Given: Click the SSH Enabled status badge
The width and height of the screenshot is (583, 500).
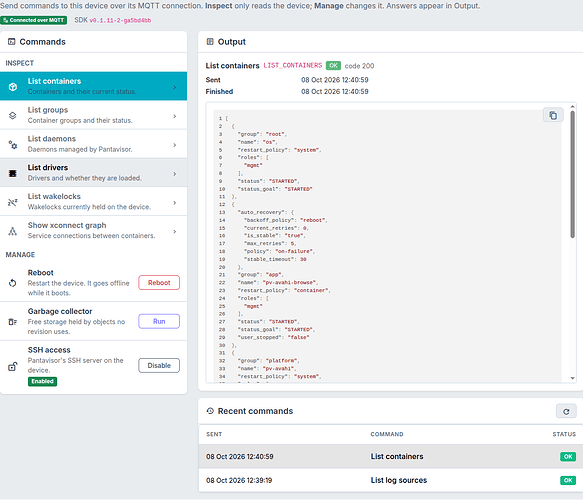Looking at the screenshot, I should [42, 381].
